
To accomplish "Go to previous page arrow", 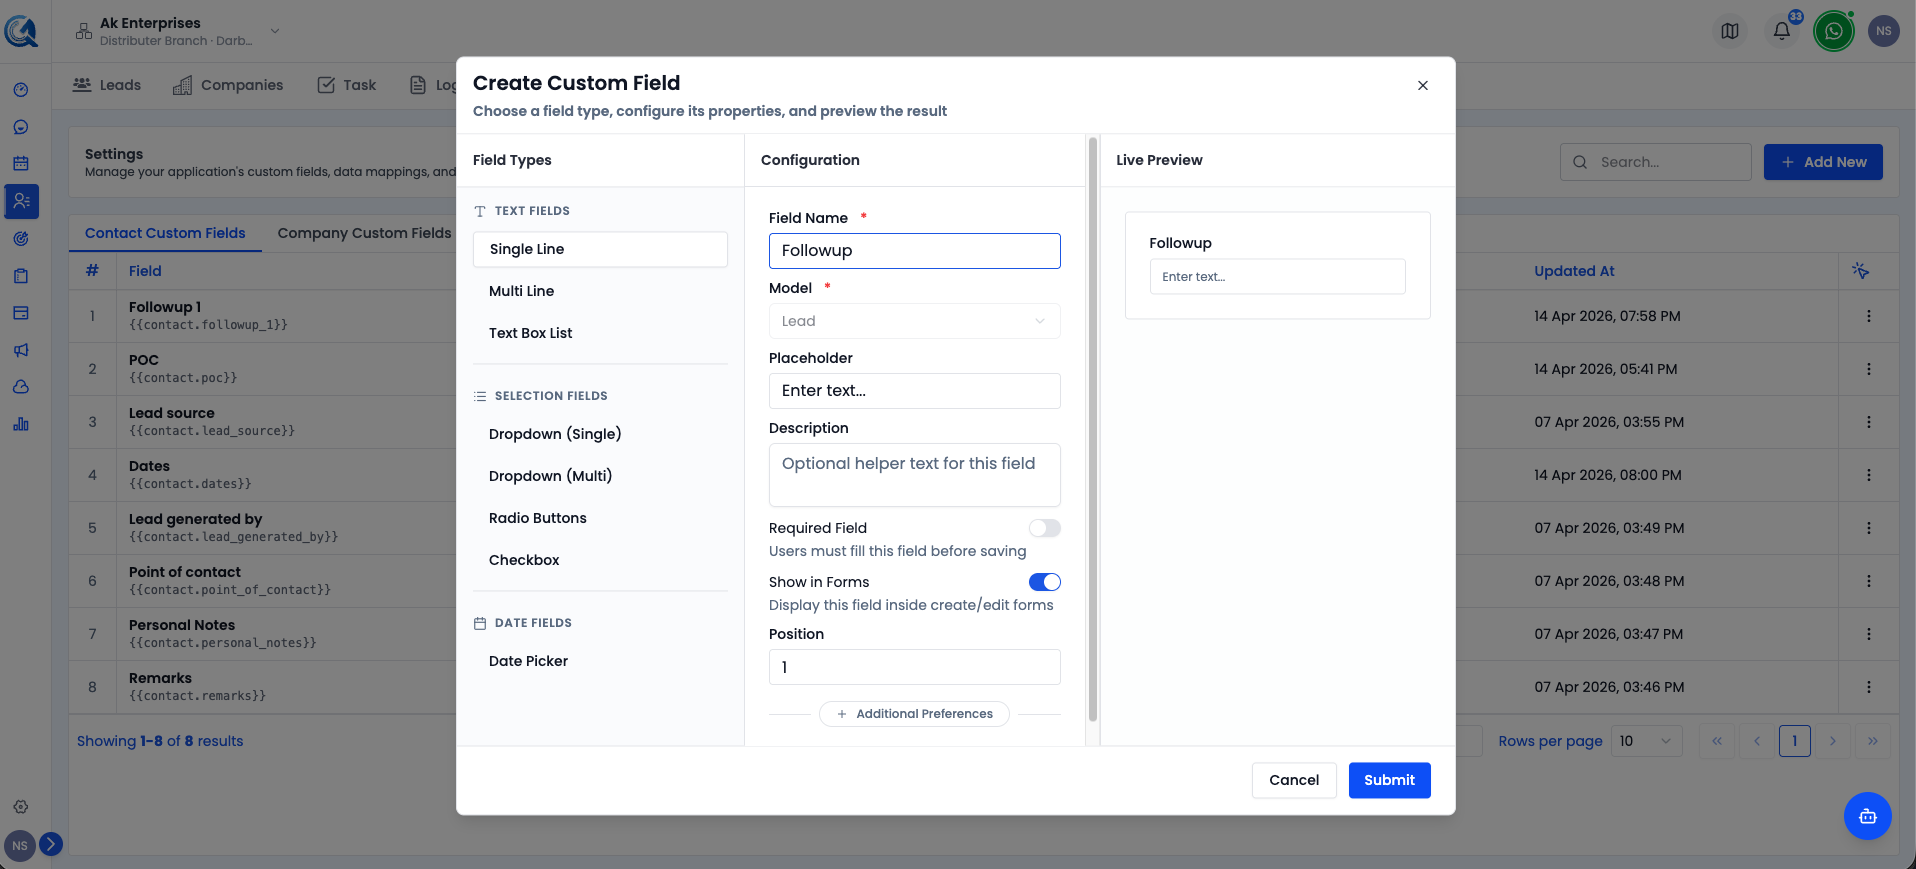I will point(1756,741).
